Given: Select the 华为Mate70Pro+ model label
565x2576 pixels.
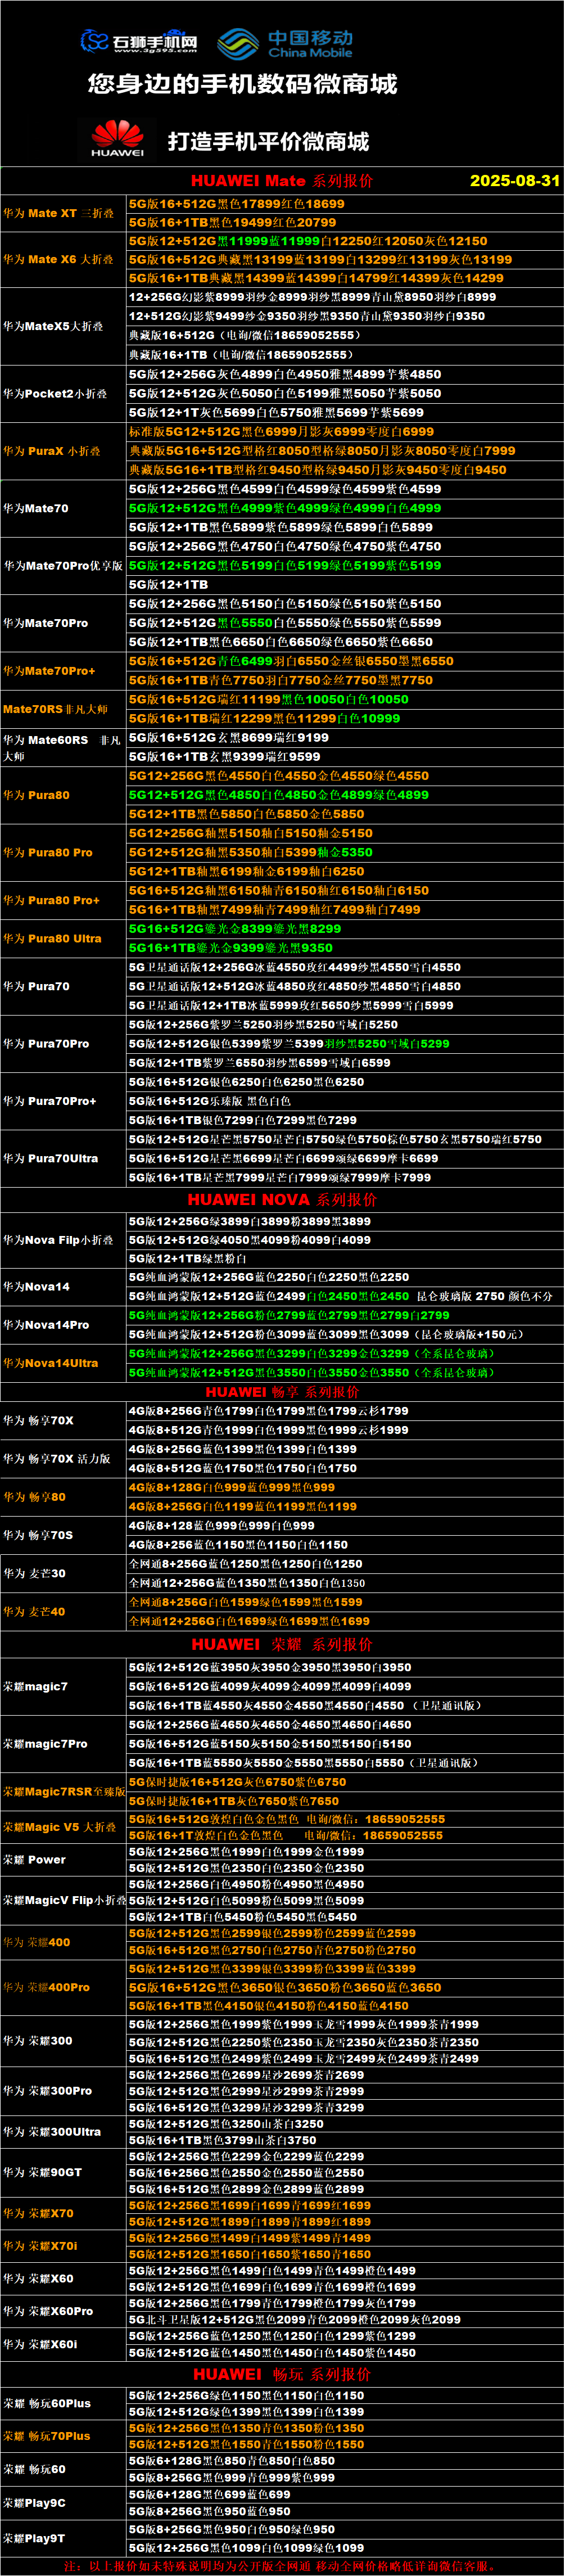Looking at the screenshot, I should click(49, 670).
